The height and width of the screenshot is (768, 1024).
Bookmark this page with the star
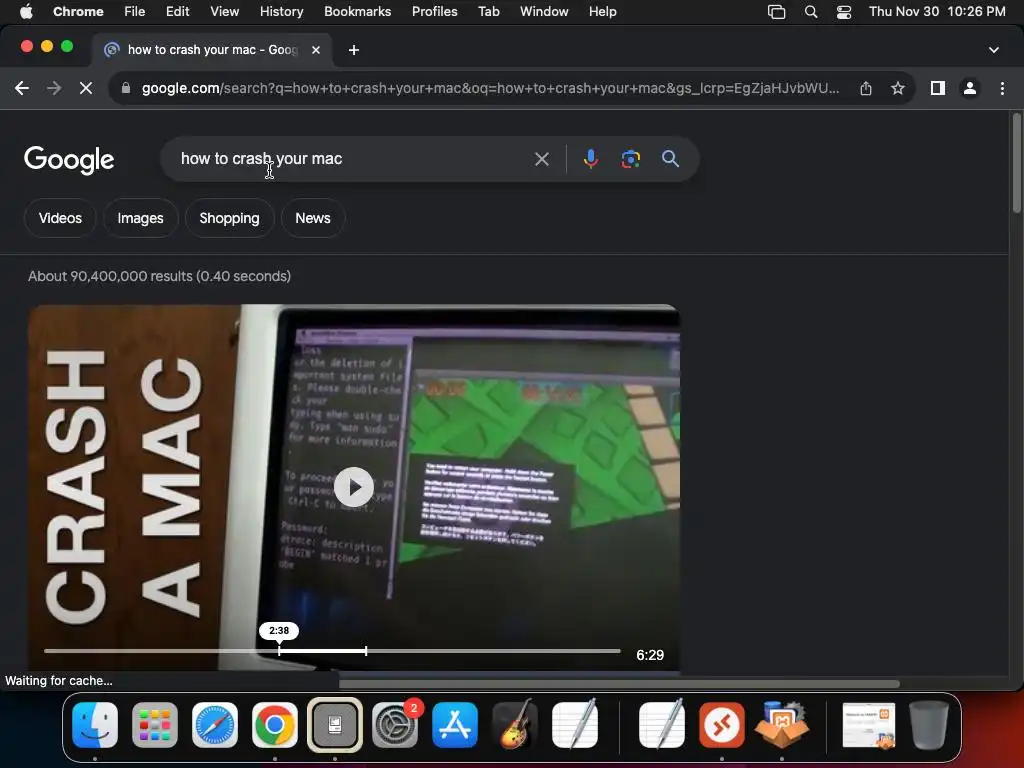tap(898, 88)
